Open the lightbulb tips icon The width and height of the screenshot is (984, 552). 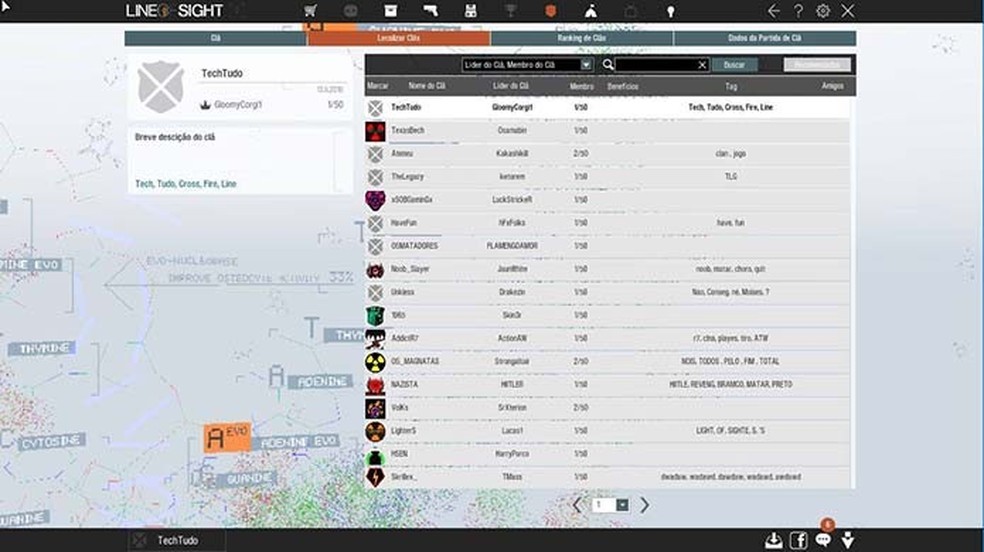(x=670, y=11)
